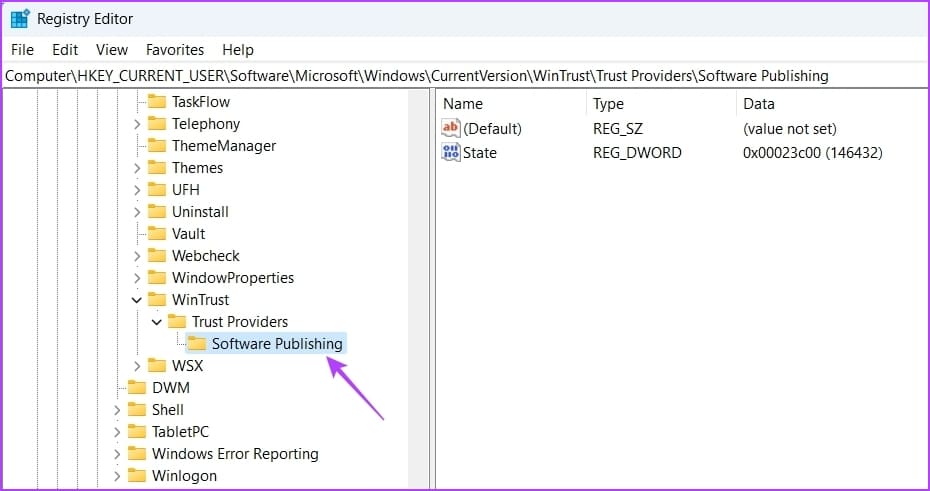Viewport: 930px width, 491px height.
Task: Expand the Telephony key
Action: pos(137,124)
